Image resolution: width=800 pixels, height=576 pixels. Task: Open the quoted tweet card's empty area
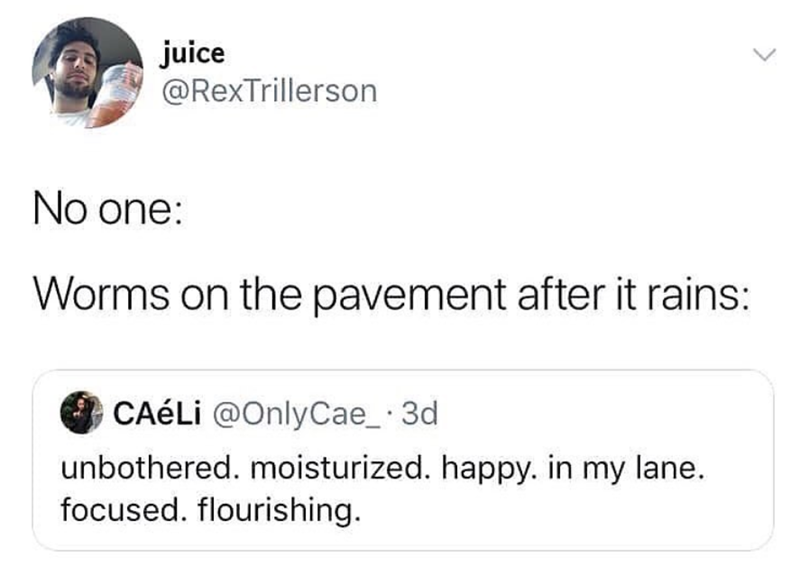tap(600, 520)
